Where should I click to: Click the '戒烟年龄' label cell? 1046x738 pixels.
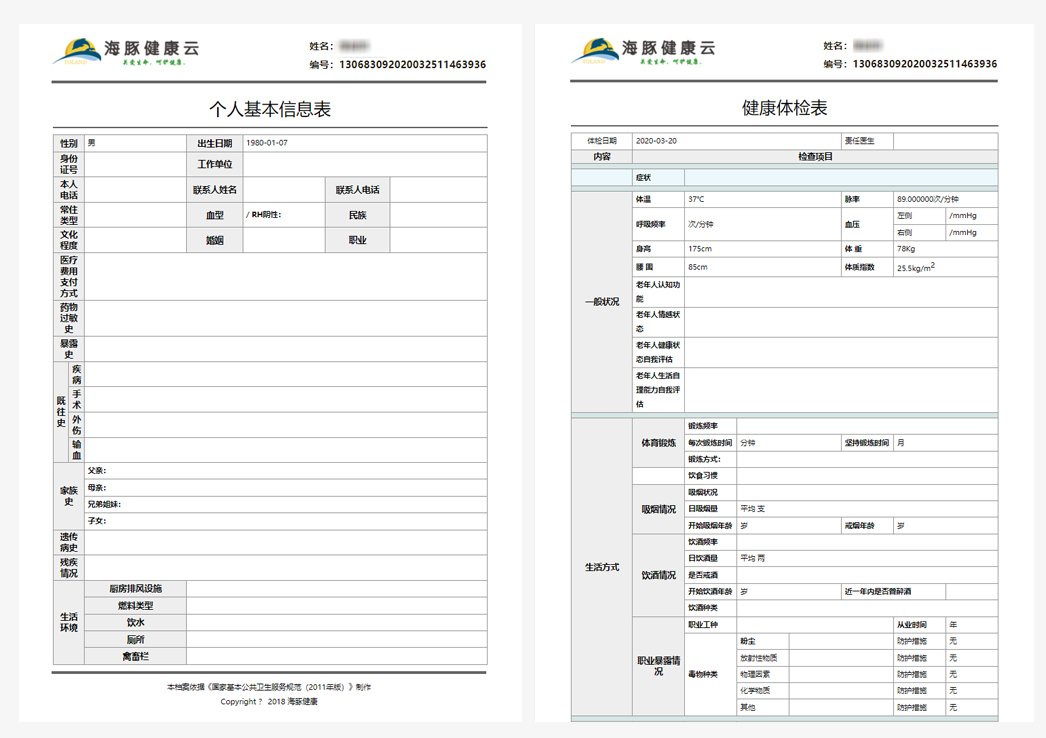click(x=867, y=526)
